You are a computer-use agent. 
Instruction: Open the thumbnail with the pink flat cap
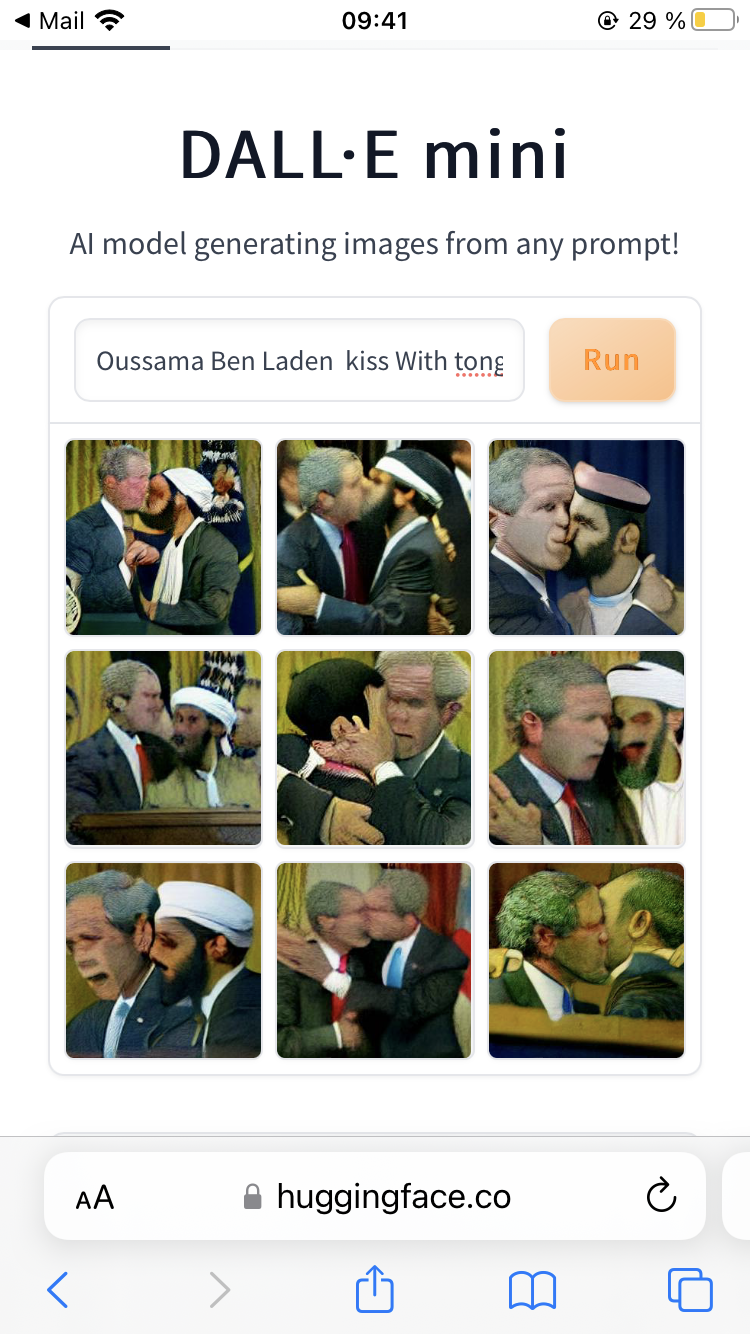(x=586, y=537)
